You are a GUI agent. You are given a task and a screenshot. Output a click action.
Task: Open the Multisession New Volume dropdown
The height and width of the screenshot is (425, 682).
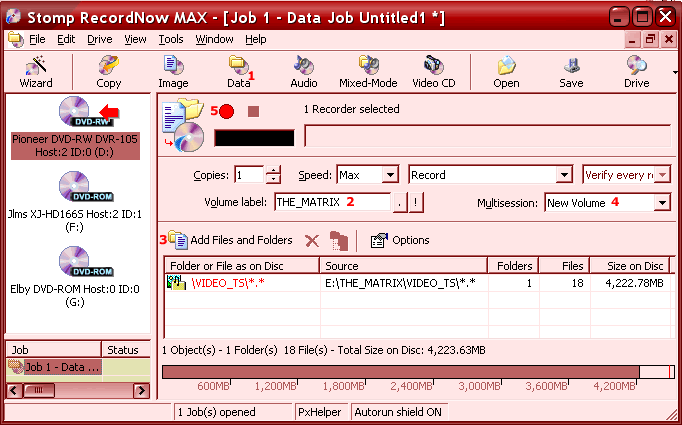tap(662, 203)
